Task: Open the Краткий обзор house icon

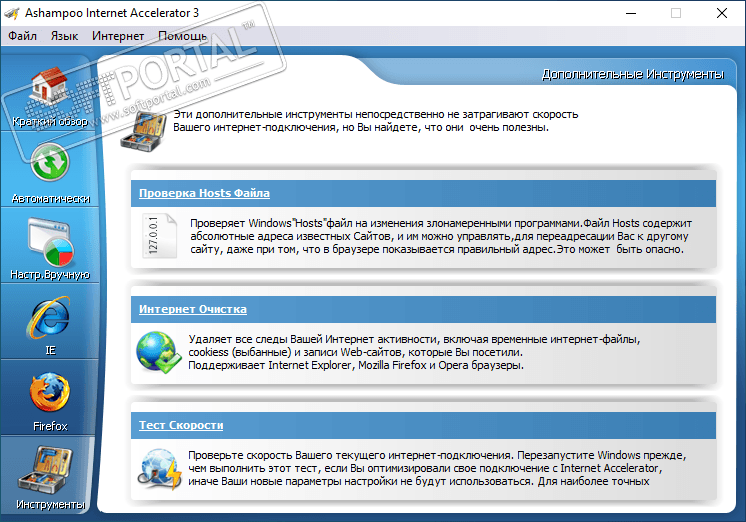Action: pos(49,87)
